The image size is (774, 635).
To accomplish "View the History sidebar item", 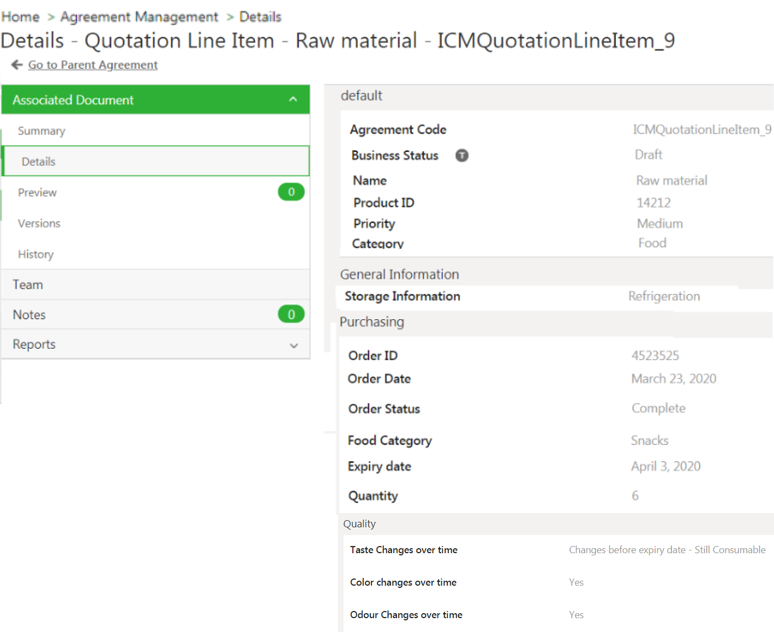I will [x=36, y=254].
